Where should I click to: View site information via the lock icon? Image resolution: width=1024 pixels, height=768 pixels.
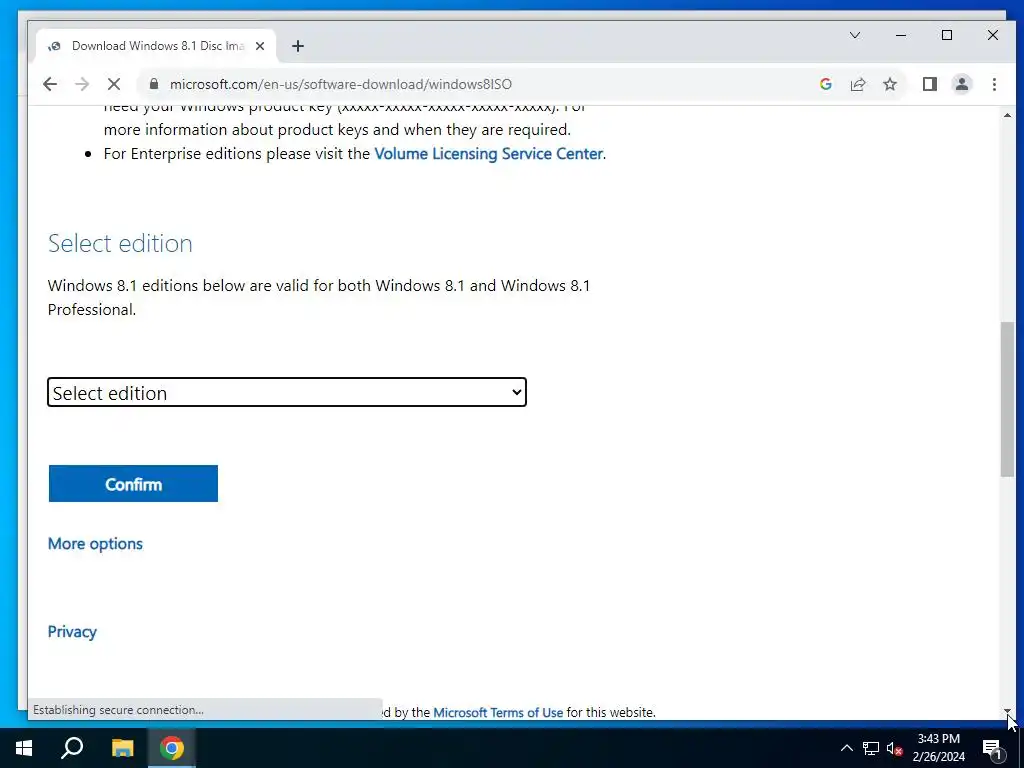click(154, 84)
